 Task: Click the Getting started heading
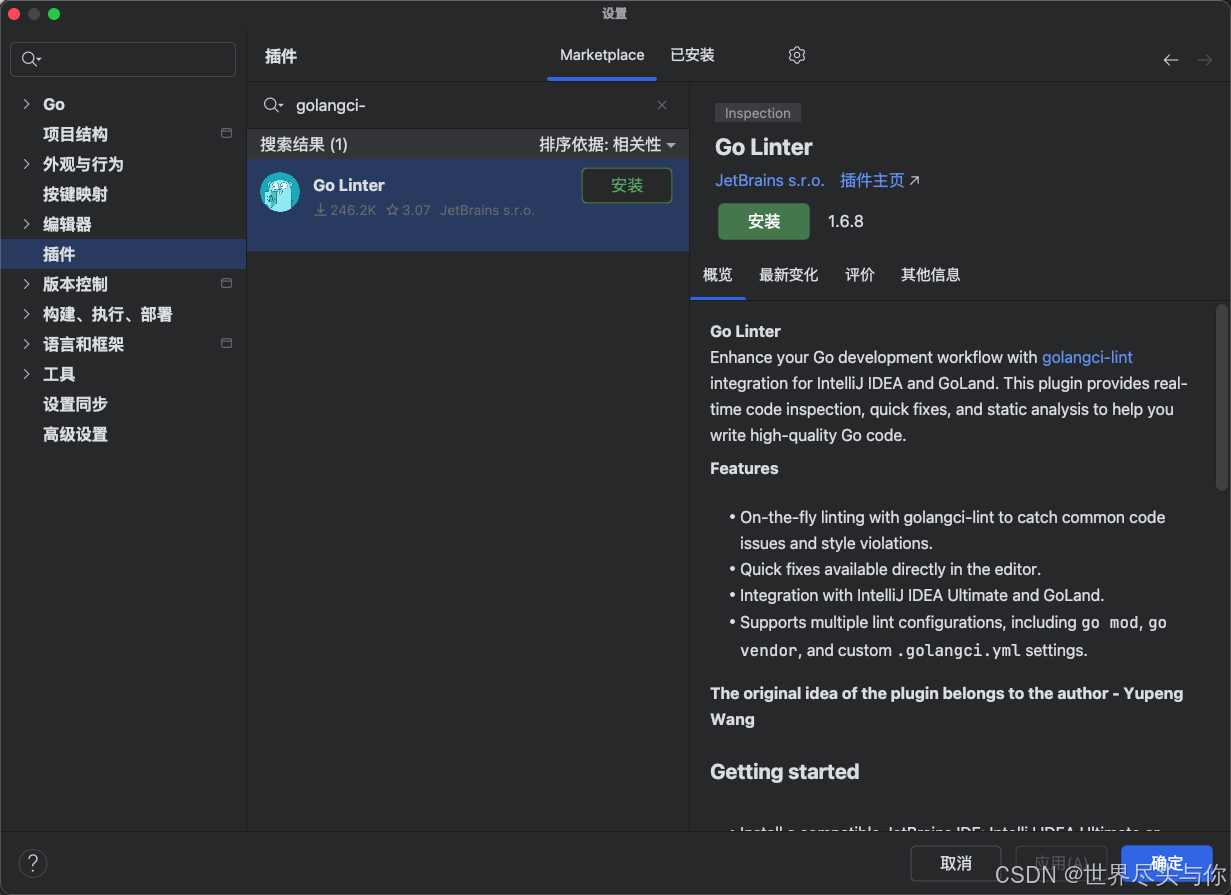point(785,771)
